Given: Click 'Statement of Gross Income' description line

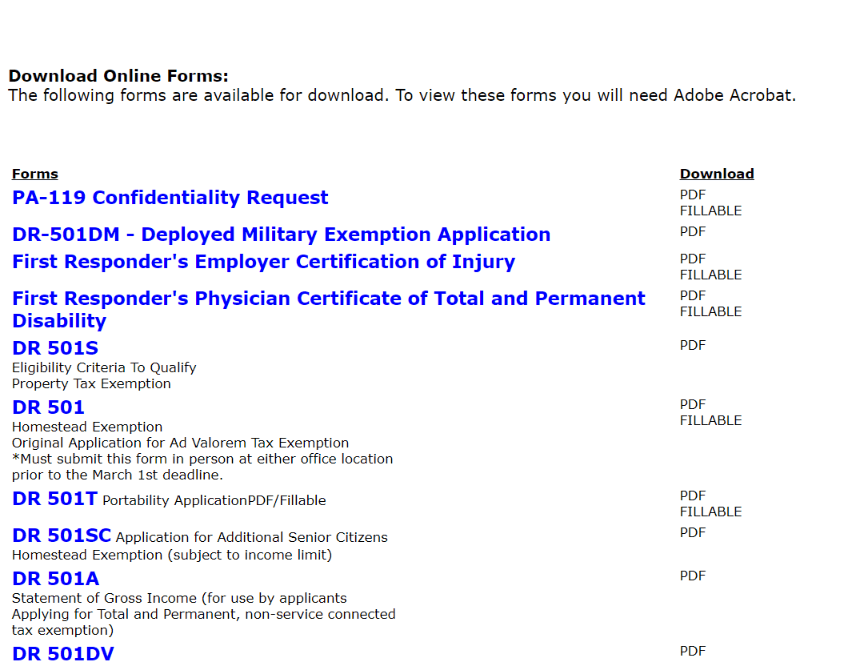Looking at the screenshot, I should 179,598.
